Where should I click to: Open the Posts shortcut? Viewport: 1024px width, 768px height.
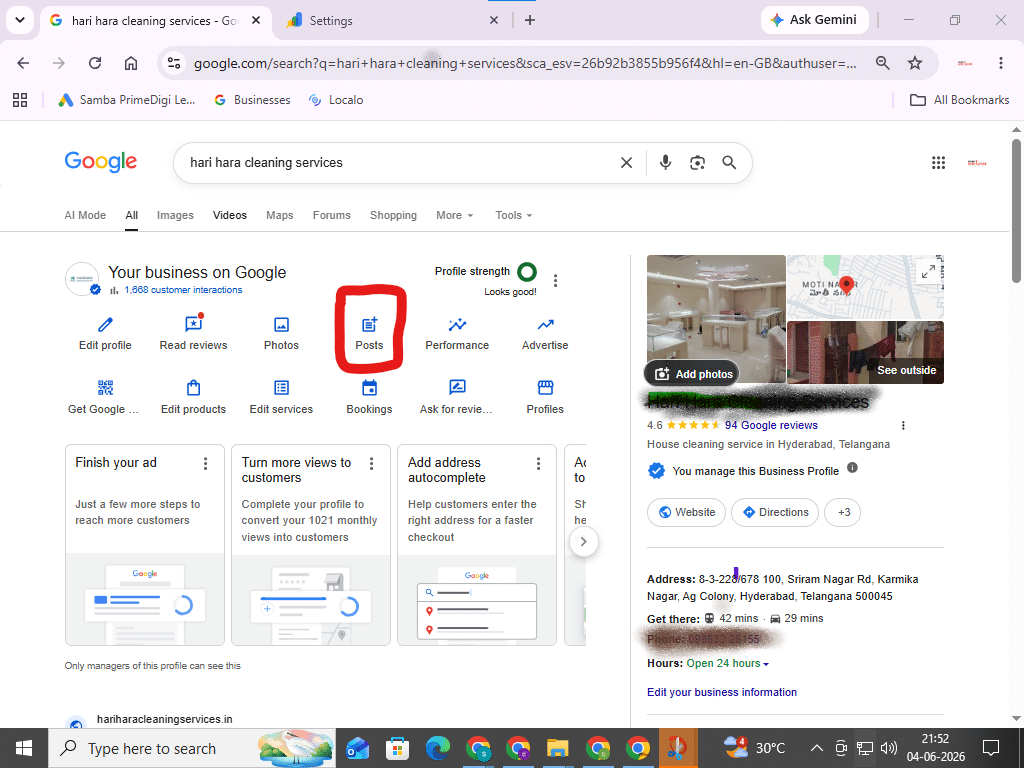[369, 334]
